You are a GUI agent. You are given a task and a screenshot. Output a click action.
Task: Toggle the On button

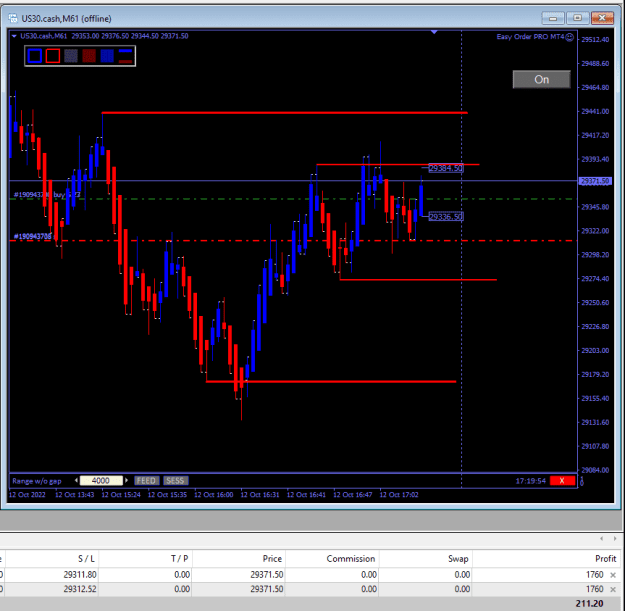(541, 79)
